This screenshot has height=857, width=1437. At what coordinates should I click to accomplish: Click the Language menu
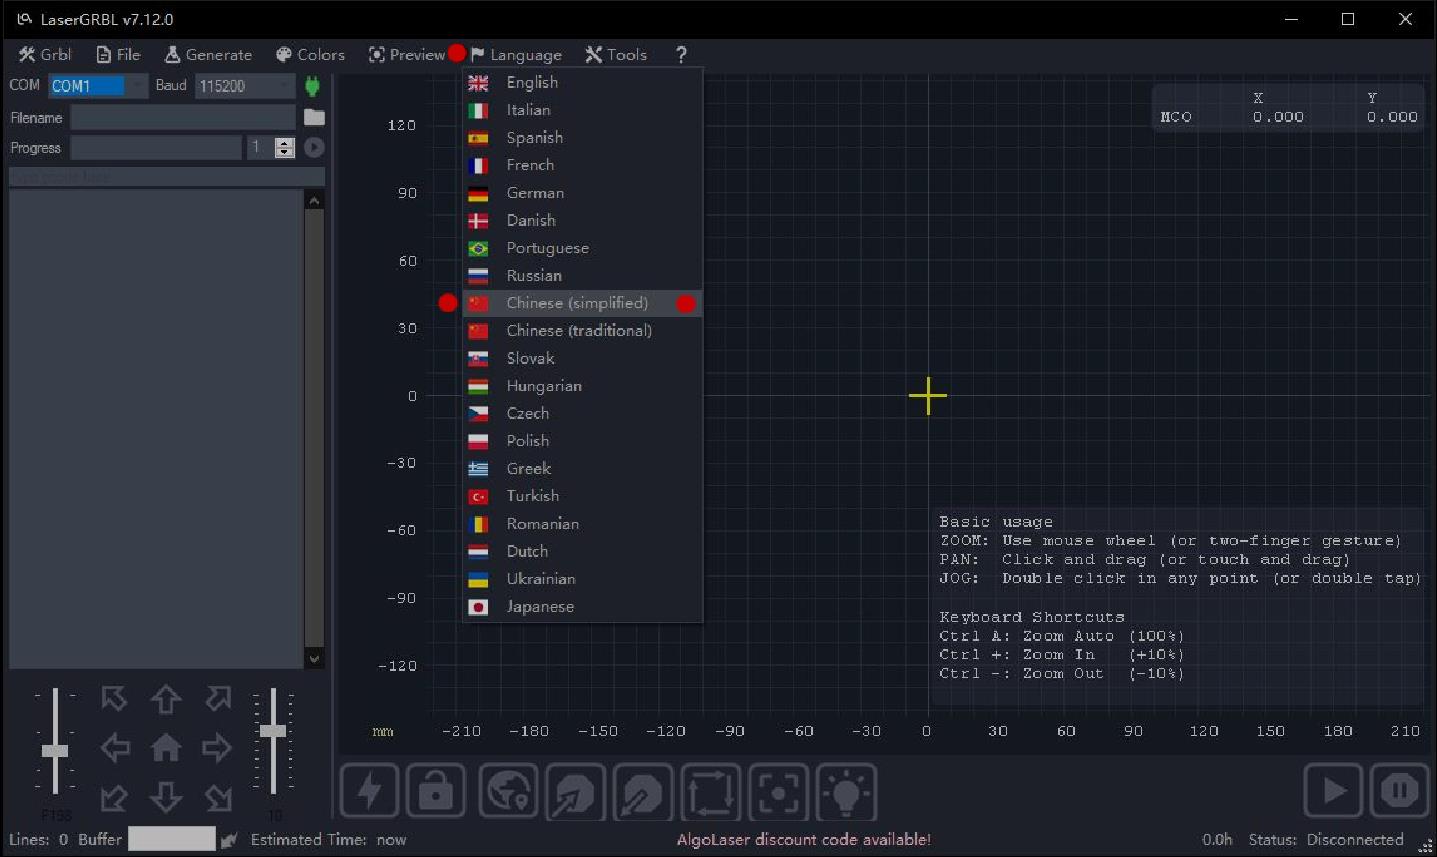point(516,55)
